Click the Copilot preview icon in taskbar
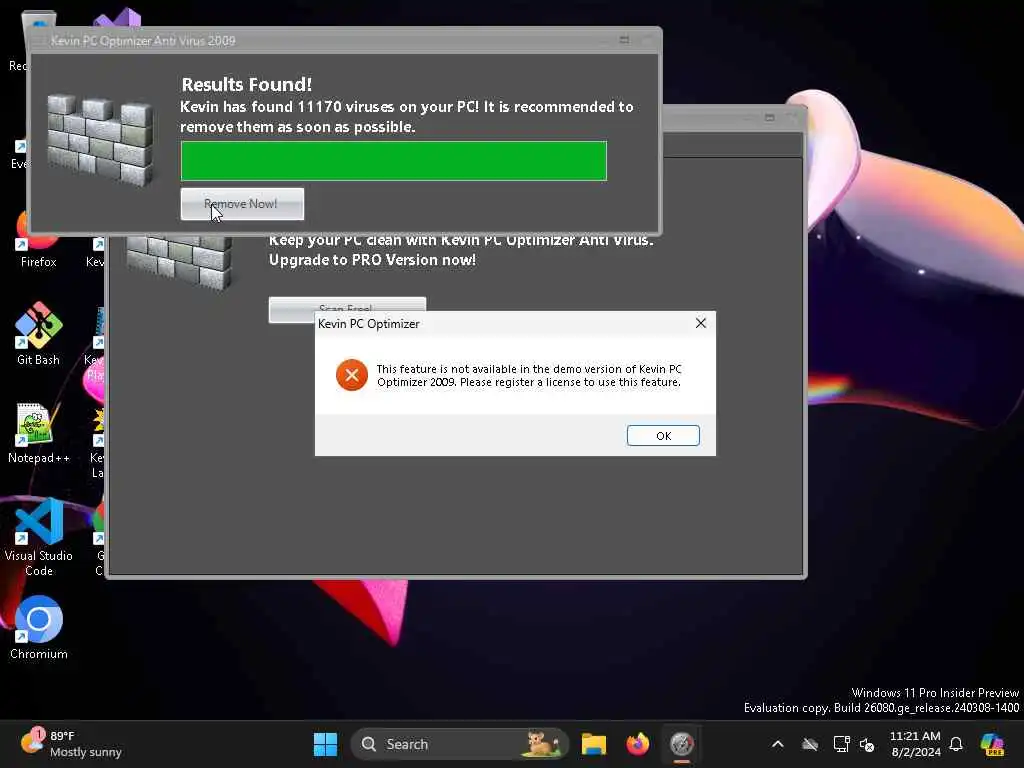The width and height of the screenshot is (1024, 768). [993, 744]
